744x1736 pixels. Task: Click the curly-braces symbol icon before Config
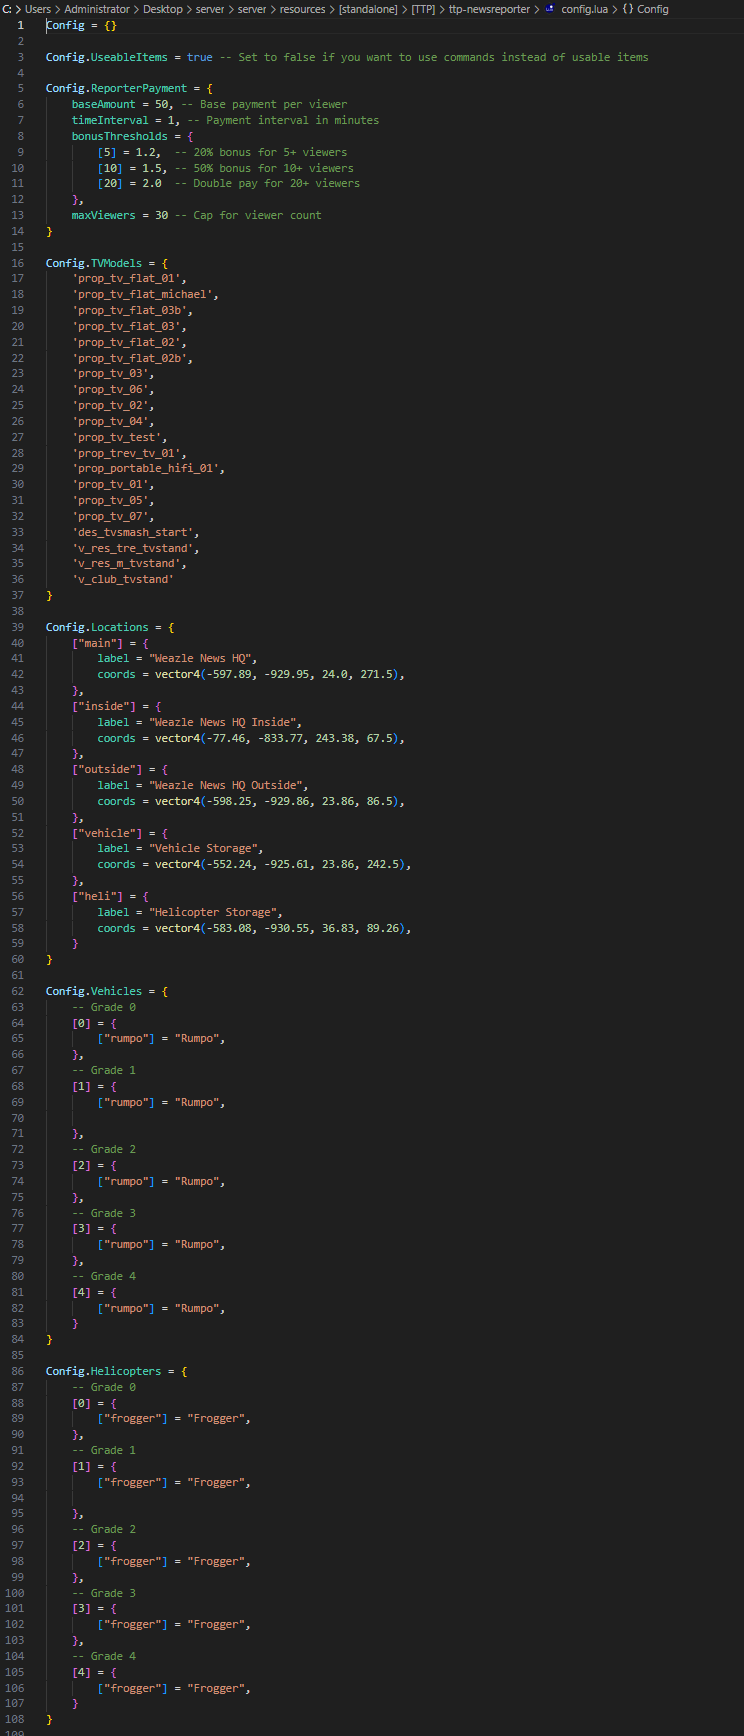[x=627, y=9]
